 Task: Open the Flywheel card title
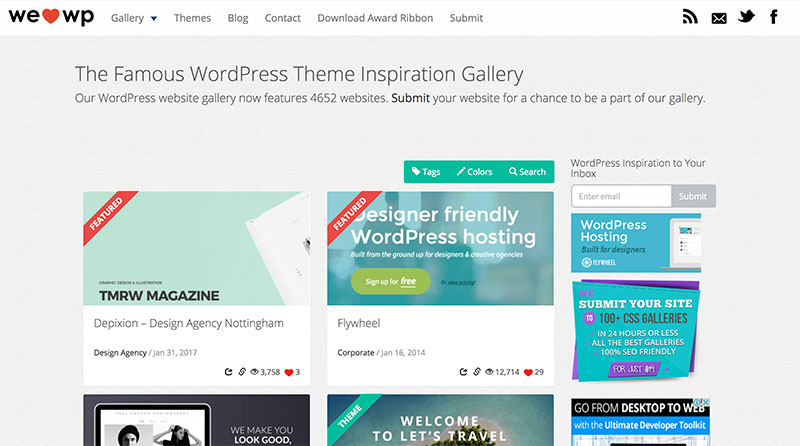(x=359, y=324)
